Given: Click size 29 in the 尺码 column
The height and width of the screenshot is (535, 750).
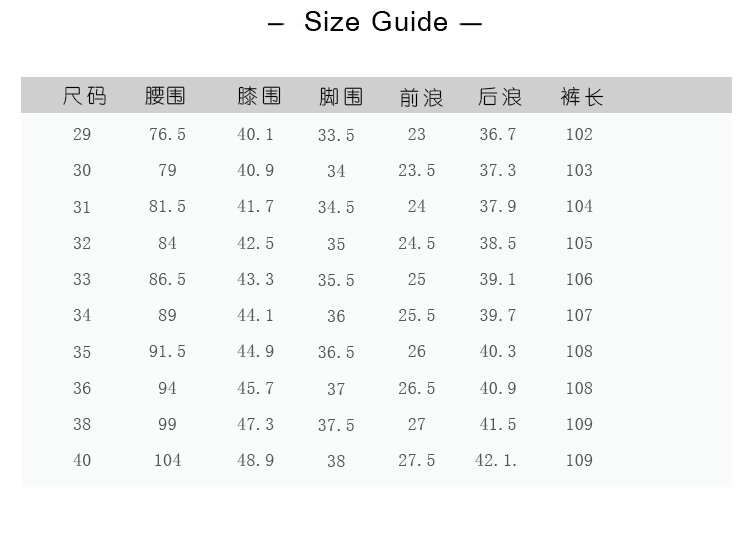Looking at the screenshot, I should coord(82,134).
